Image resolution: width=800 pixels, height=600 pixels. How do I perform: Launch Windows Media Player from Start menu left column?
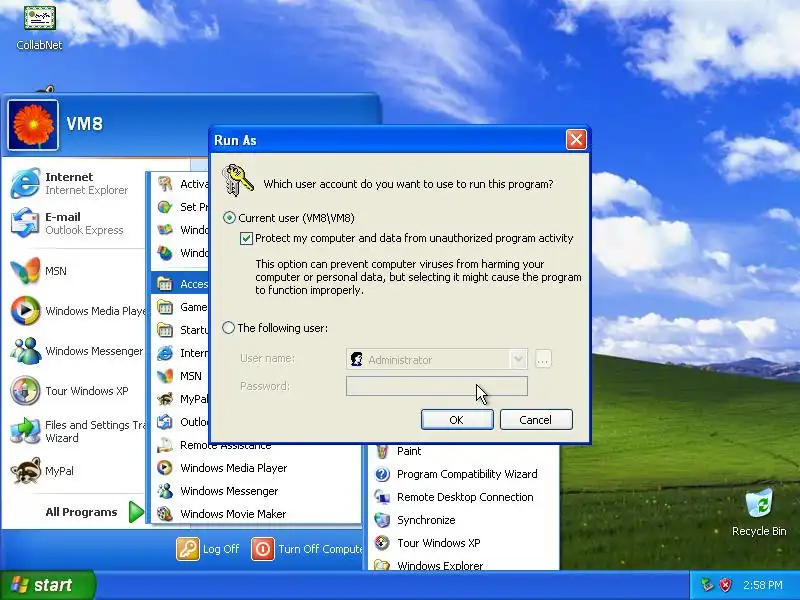tap(77, 311)
